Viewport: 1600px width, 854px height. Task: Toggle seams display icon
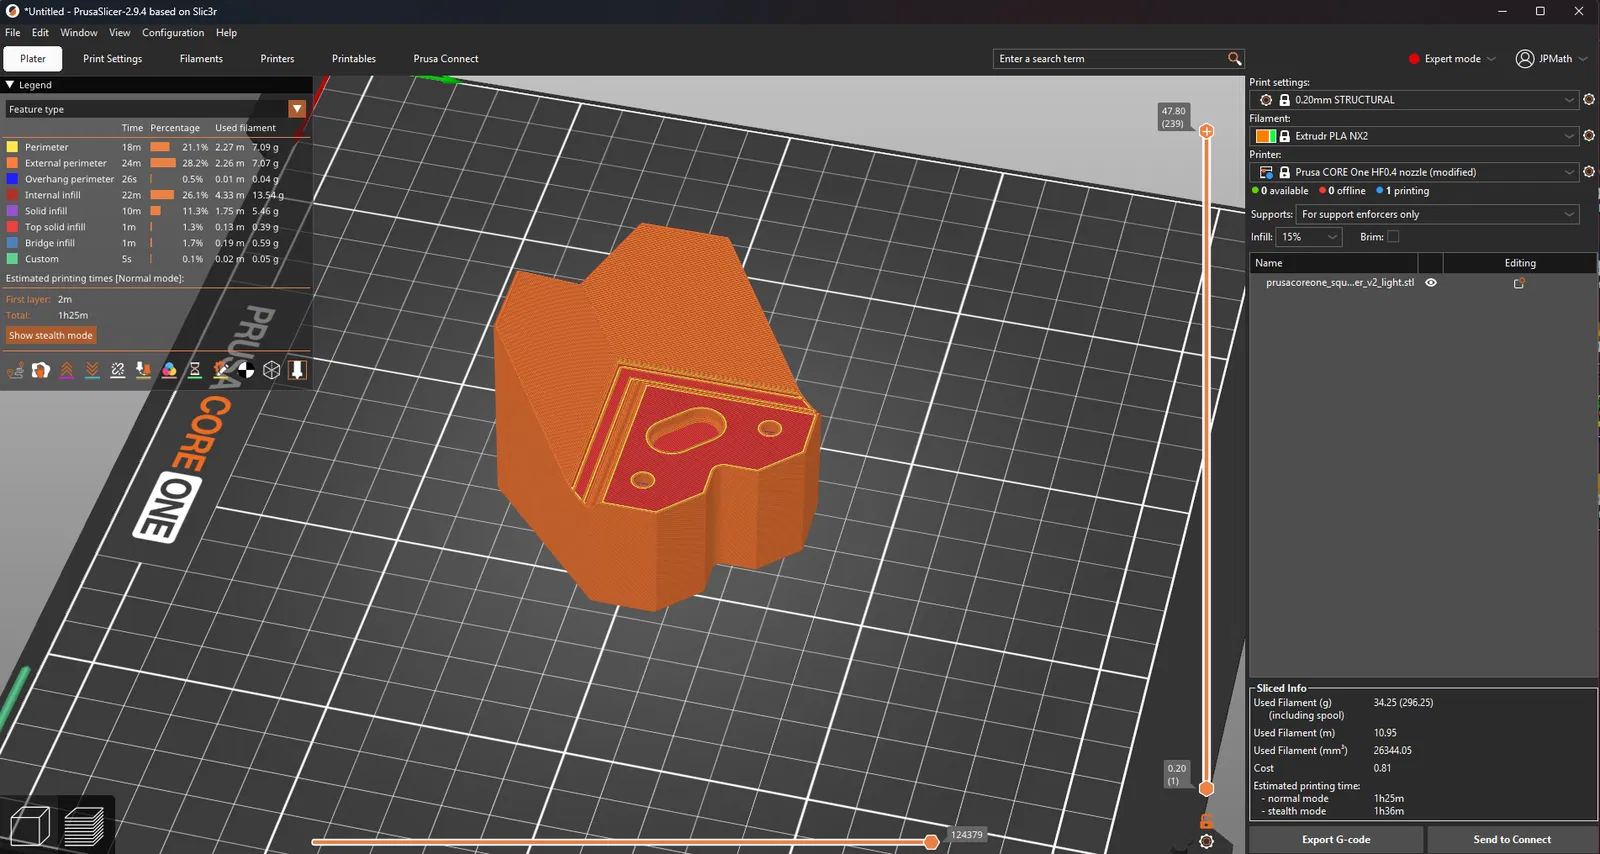(118, 370)
